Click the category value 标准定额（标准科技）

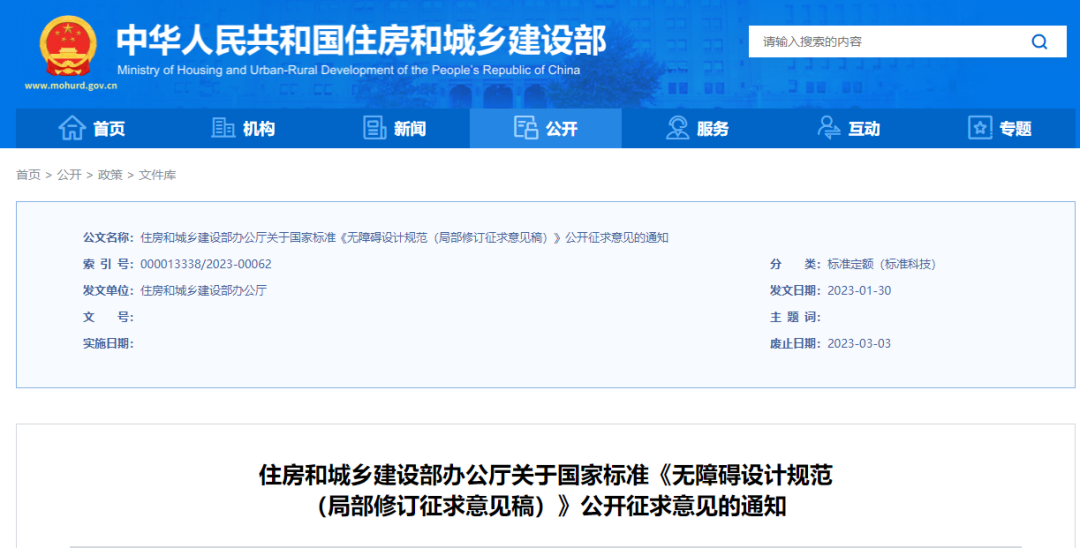(882, 264)
